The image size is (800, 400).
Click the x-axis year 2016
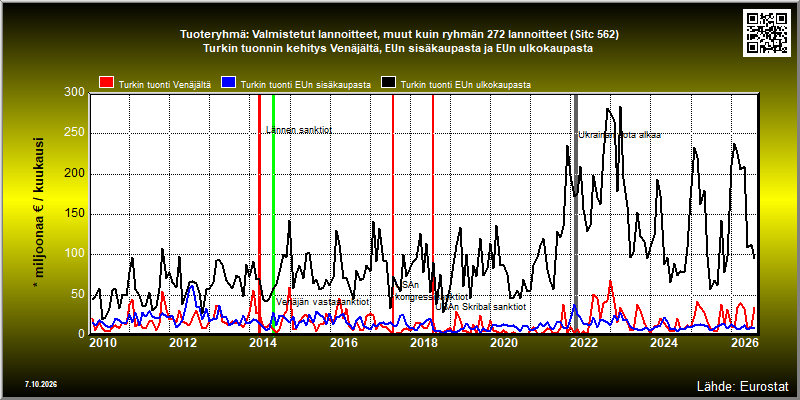coord(343,342)
